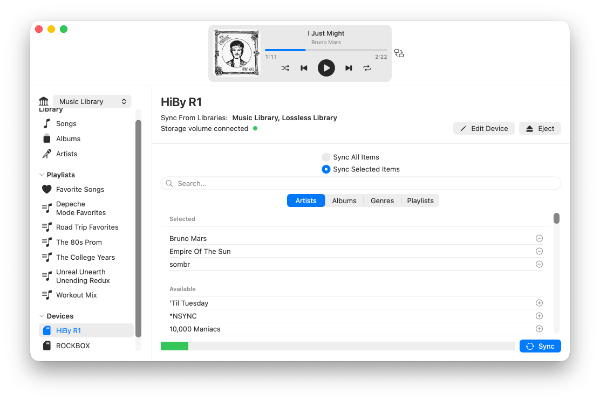Add *NSYNC to sync

point(539,316)
